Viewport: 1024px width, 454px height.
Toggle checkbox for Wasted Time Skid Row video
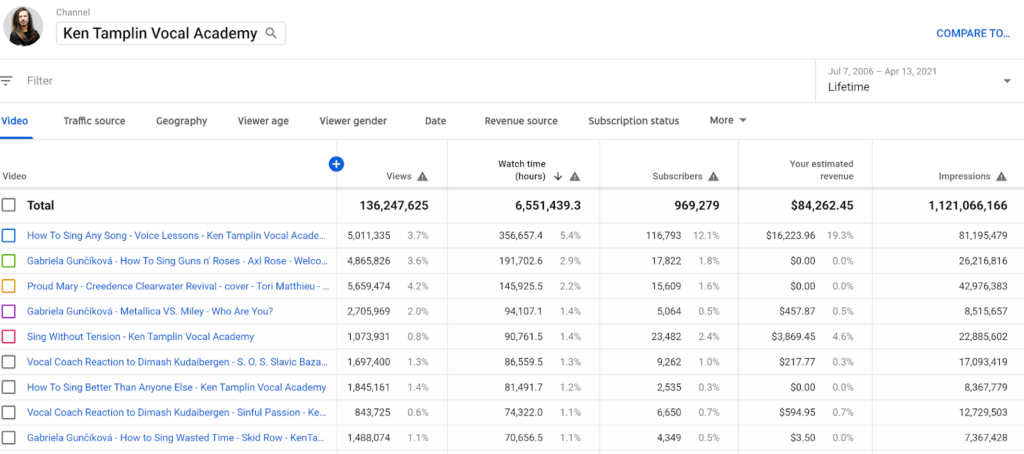click(x=8, y=438)
